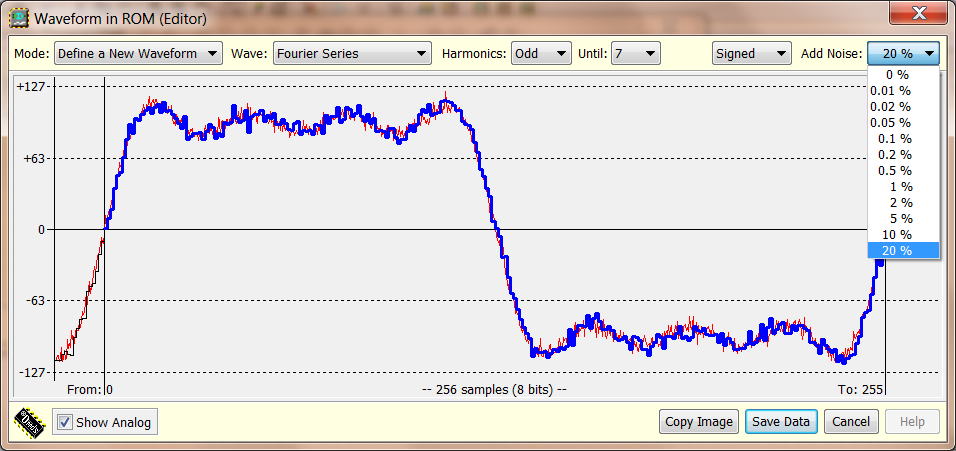Select highlighted 20 % noise option in list
The width and height of the screenshot is (956, 451).
tap(904, 250)
